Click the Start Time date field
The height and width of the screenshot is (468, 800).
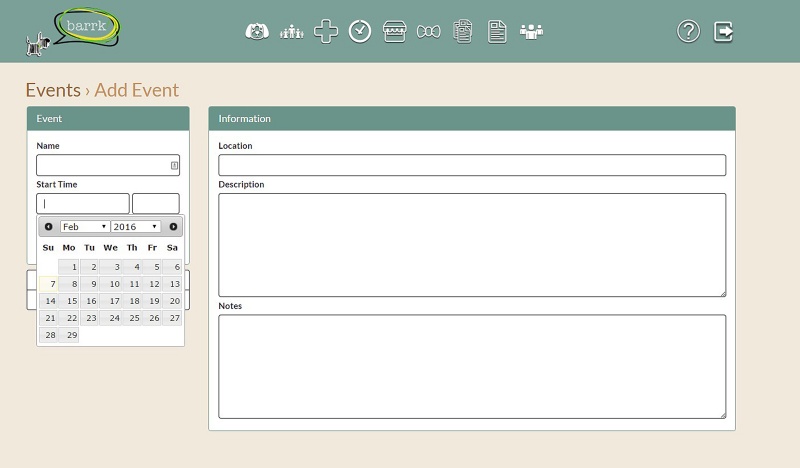tap(83, 204)
